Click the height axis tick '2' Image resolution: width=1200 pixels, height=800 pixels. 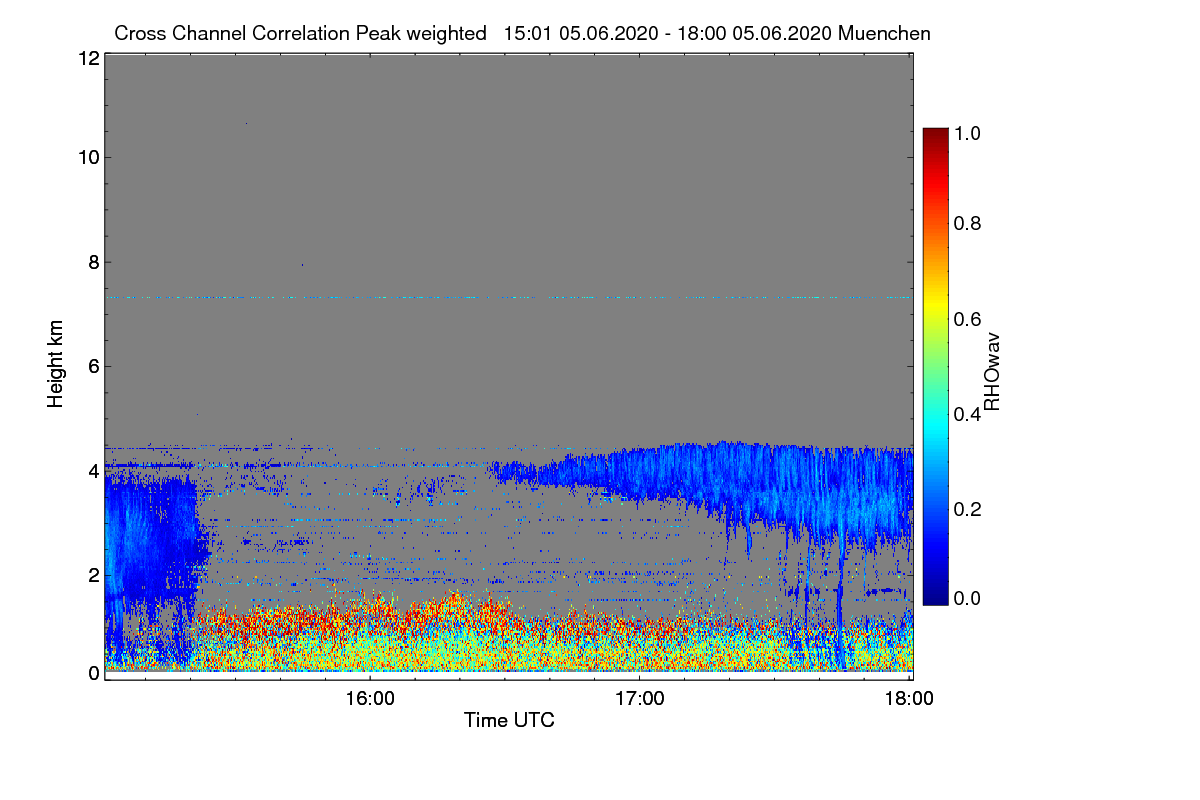point(93,575)
